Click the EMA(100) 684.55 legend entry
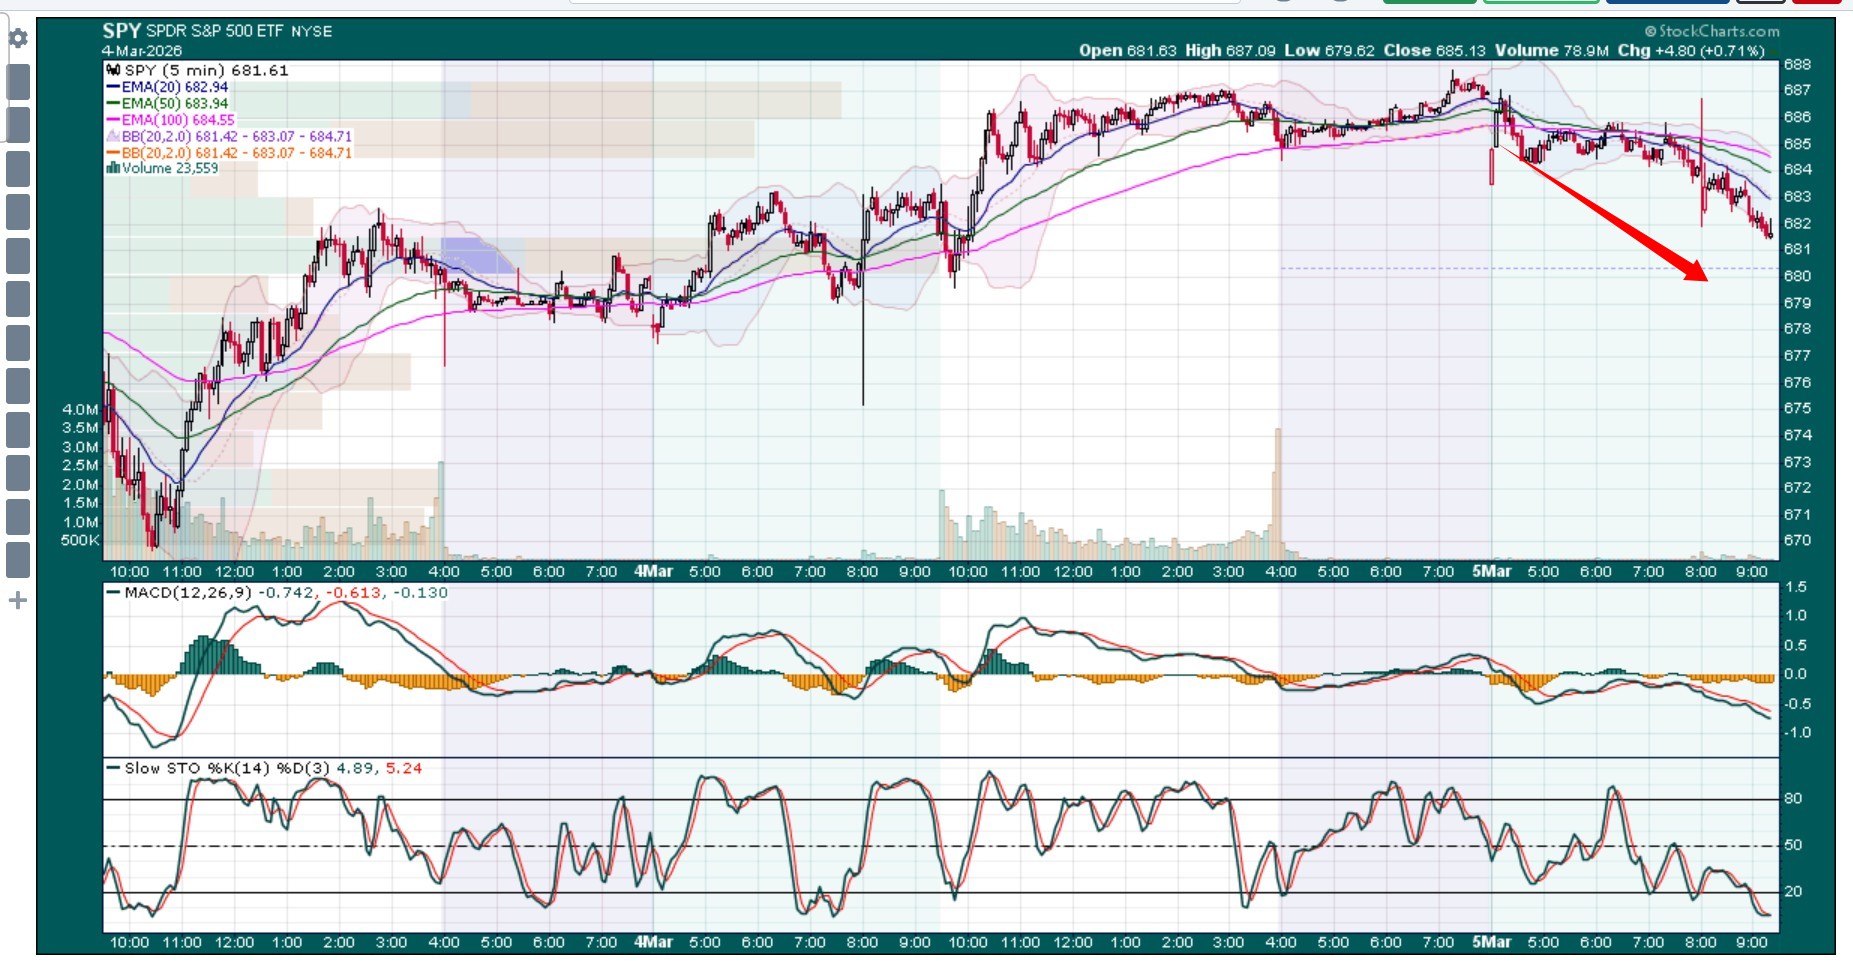 point(170,119)
